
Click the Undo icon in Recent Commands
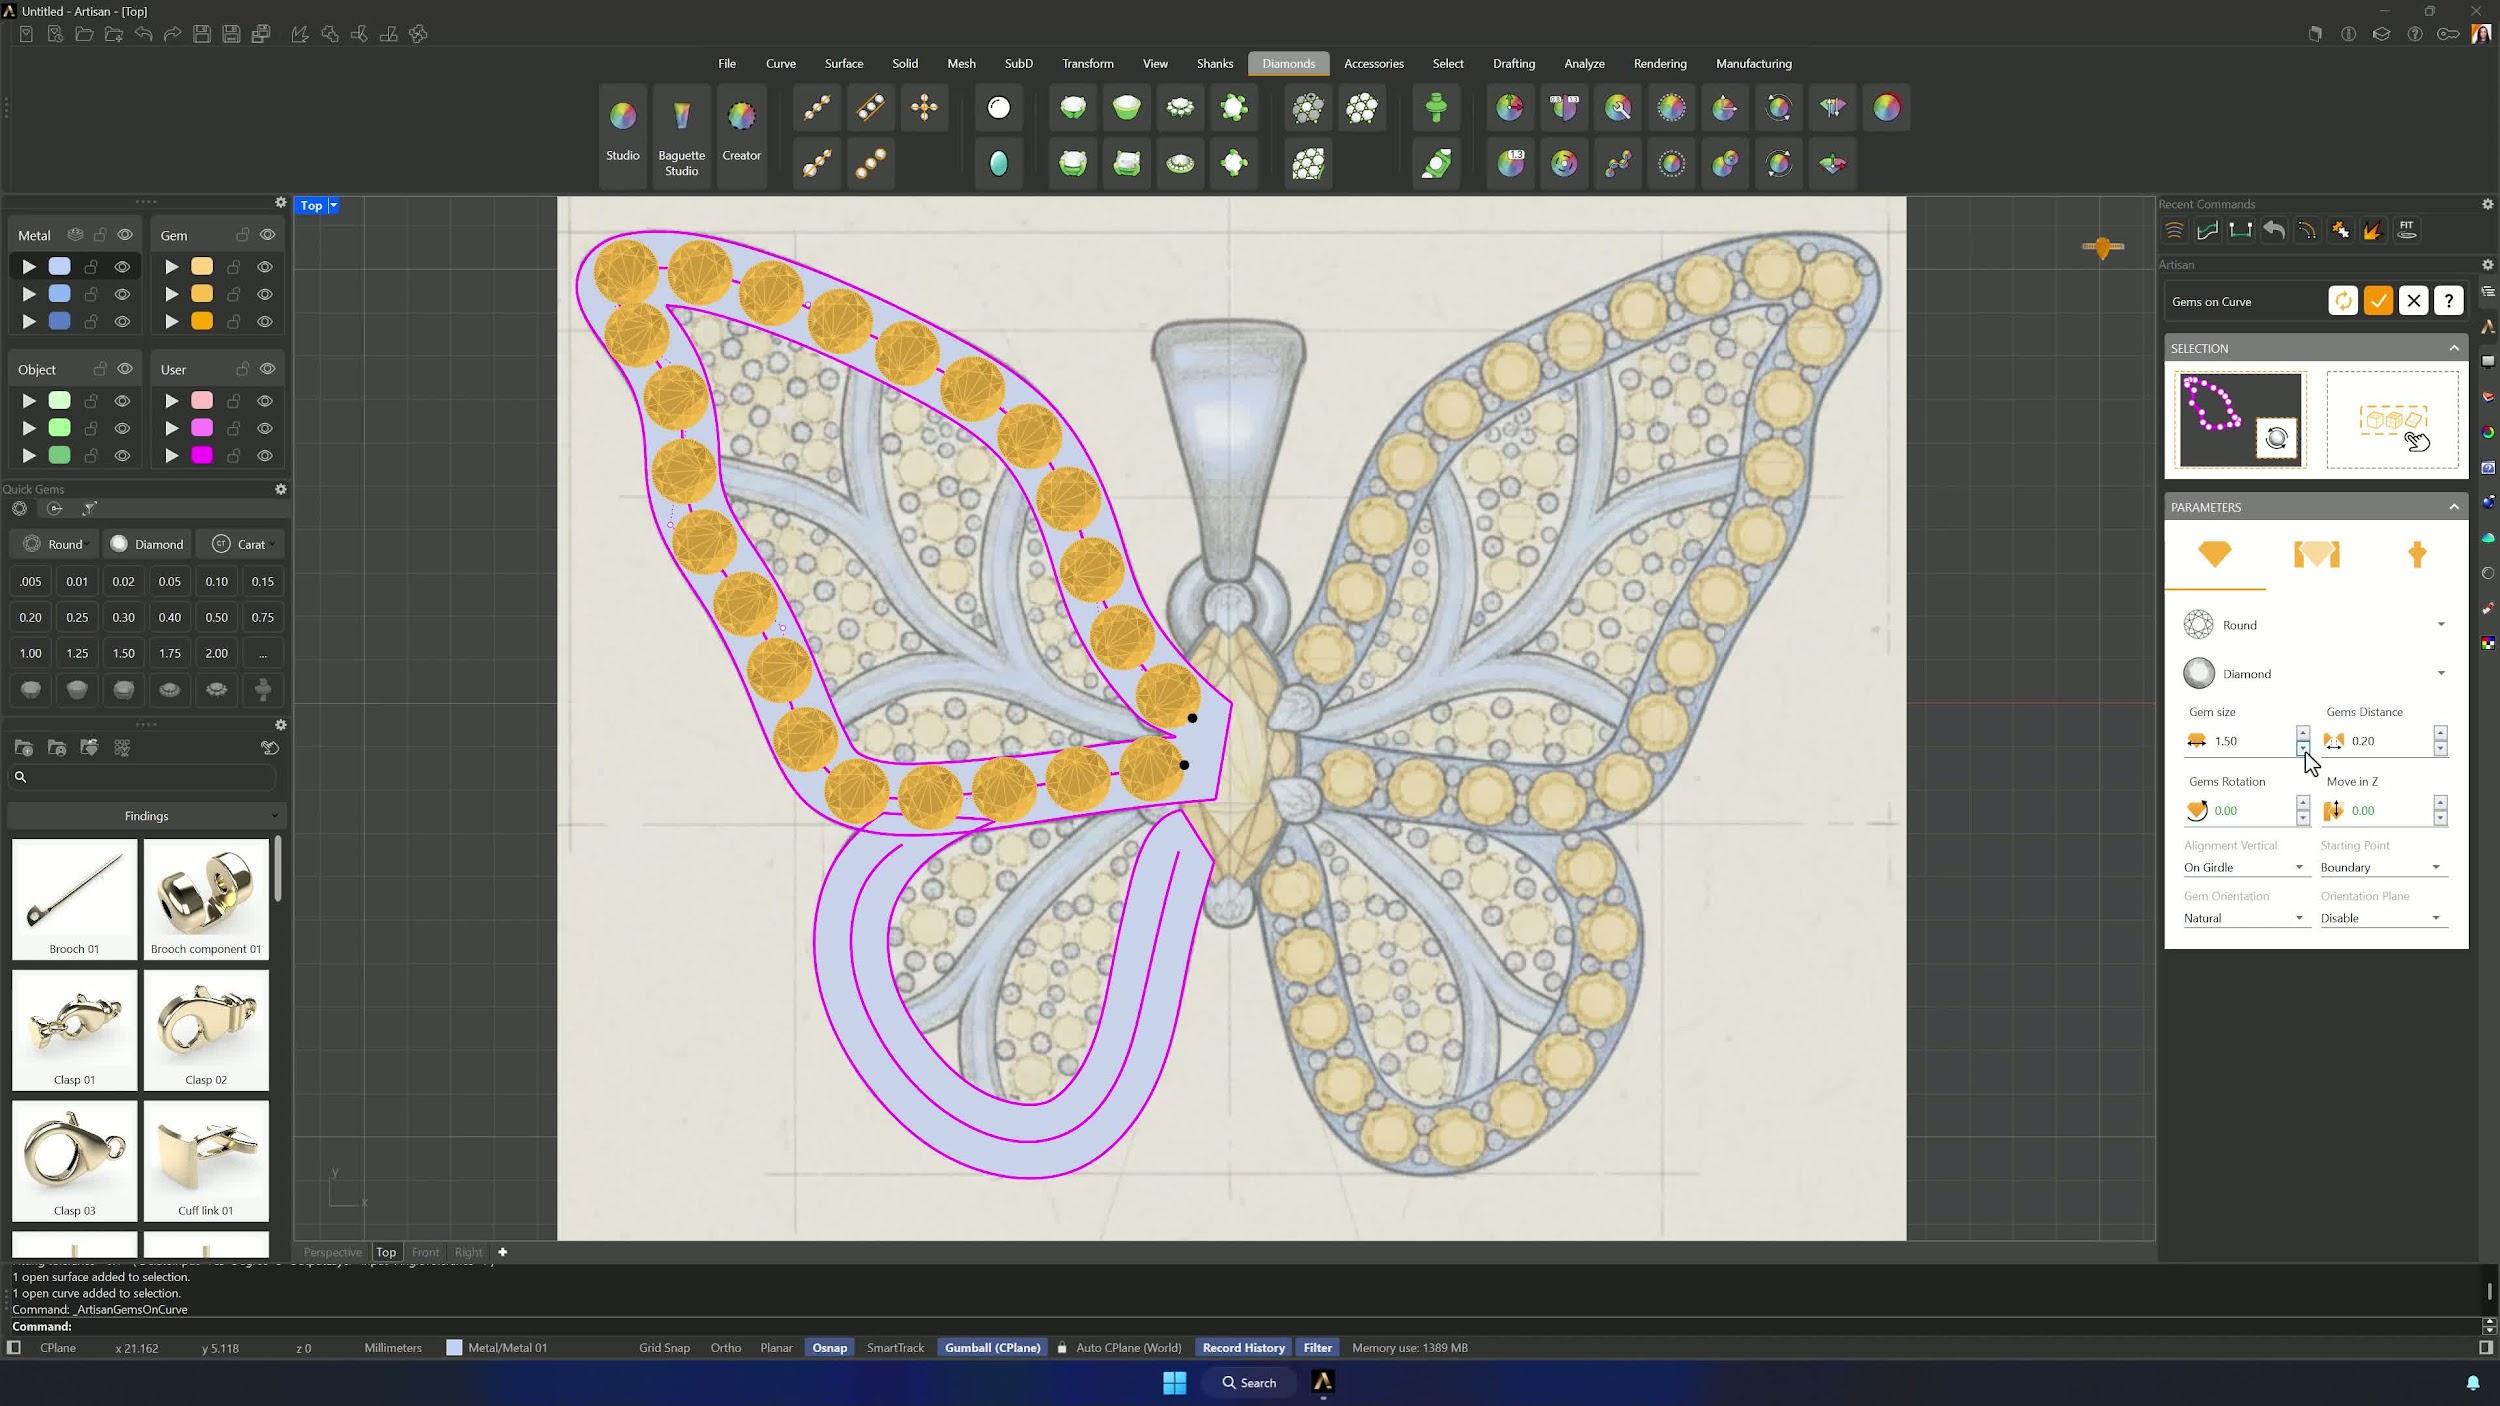(2274, 230)
